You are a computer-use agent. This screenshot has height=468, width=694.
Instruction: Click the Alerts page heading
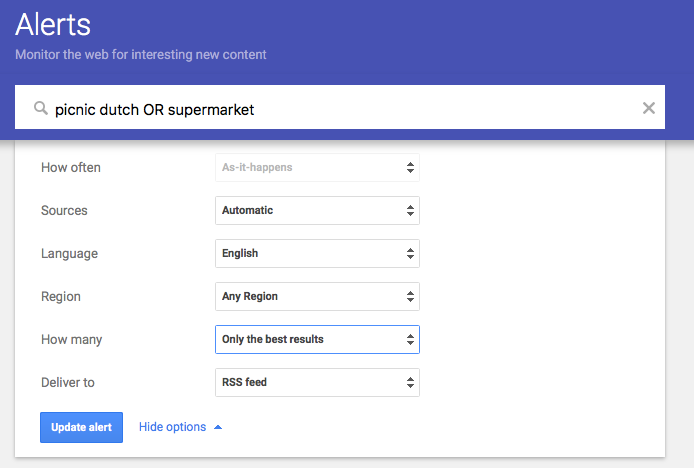[53, 25]
